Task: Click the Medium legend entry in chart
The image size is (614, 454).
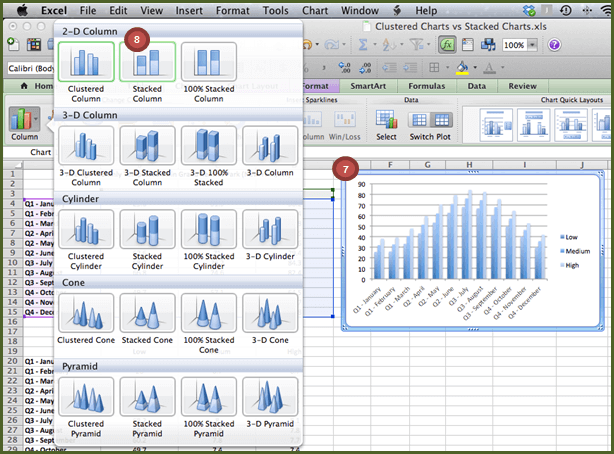Action: [x=575, y=251]
